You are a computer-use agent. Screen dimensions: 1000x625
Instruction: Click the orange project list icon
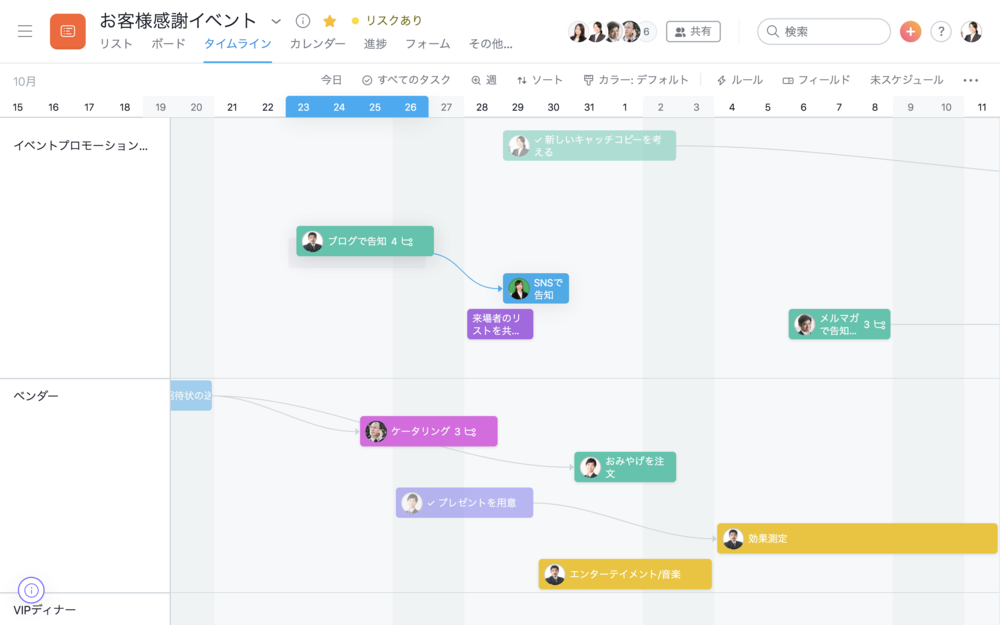point(68,31)
